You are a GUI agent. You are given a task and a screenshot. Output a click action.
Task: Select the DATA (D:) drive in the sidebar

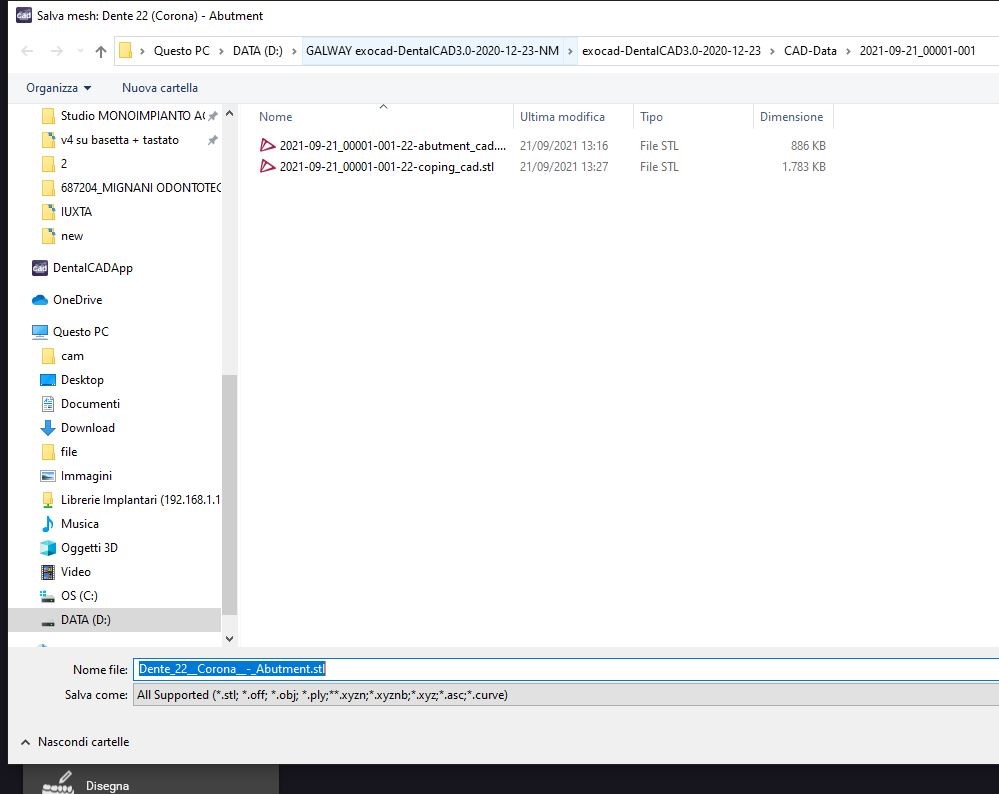coord(115,620)
